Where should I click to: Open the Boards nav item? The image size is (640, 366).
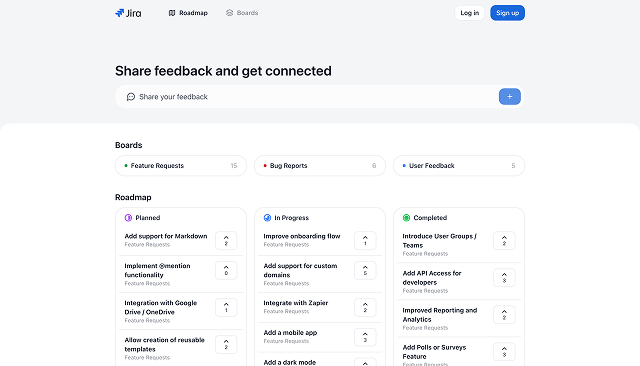click(x=242, y=13)
